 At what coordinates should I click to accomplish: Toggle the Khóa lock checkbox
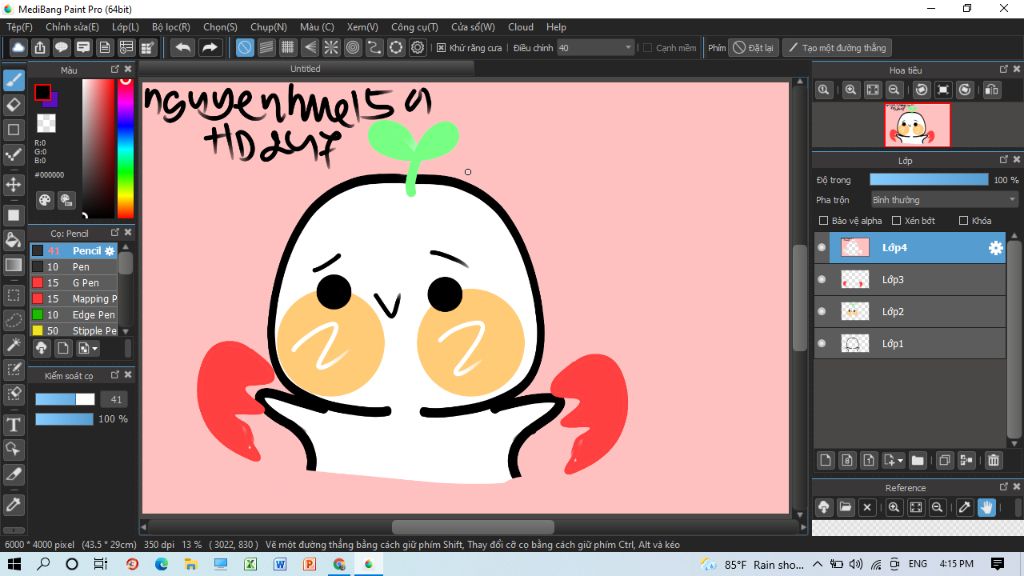pyautogui.click(x=964, y=221)
